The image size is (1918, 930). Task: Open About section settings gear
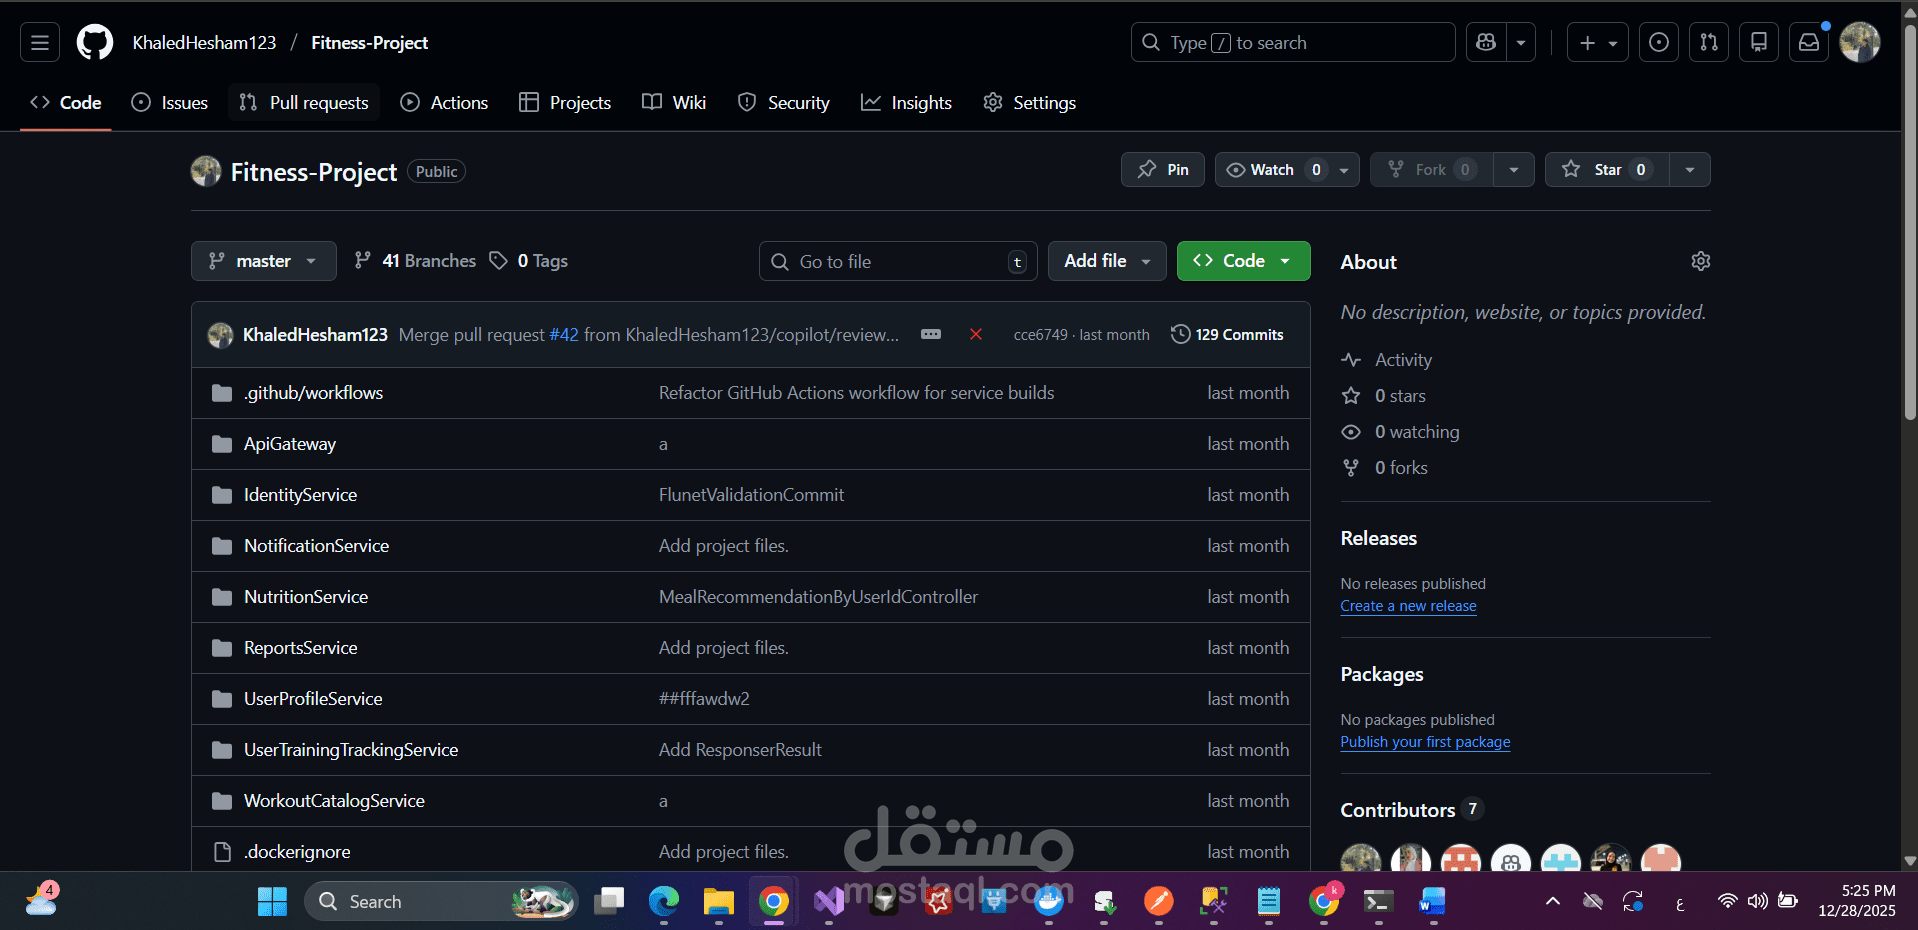(1700, 261)
